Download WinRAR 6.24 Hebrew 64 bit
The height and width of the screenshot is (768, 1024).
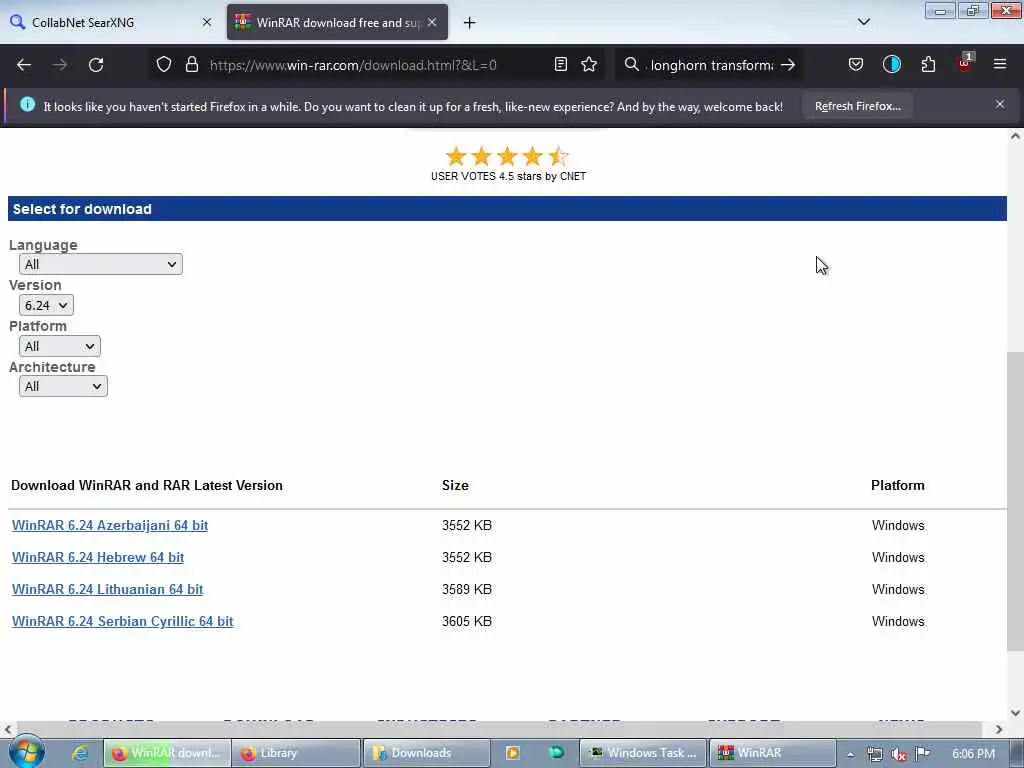pos(98,557)
